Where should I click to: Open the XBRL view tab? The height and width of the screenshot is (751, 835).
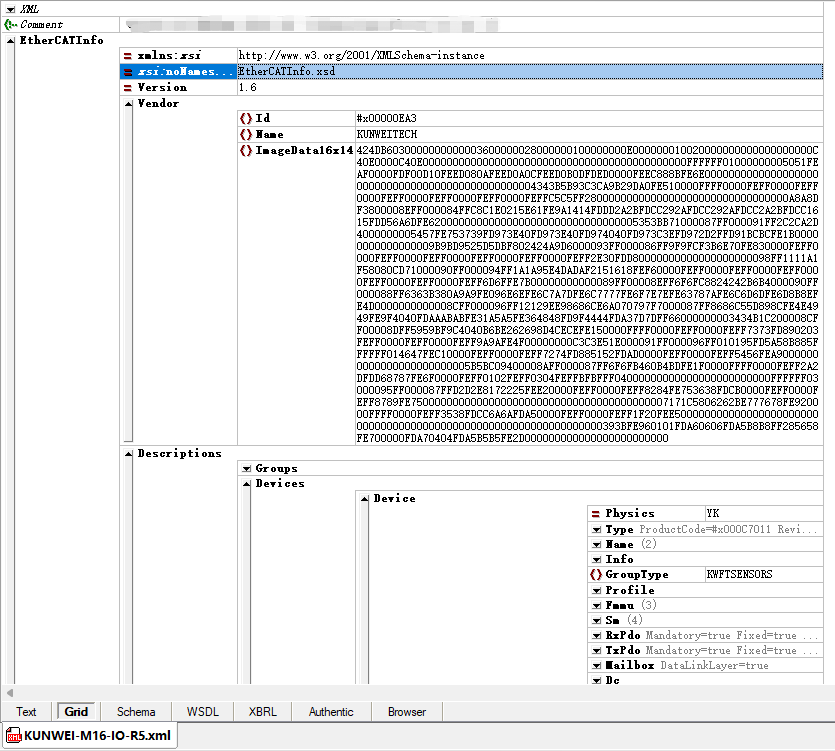(x=263, y=712)
